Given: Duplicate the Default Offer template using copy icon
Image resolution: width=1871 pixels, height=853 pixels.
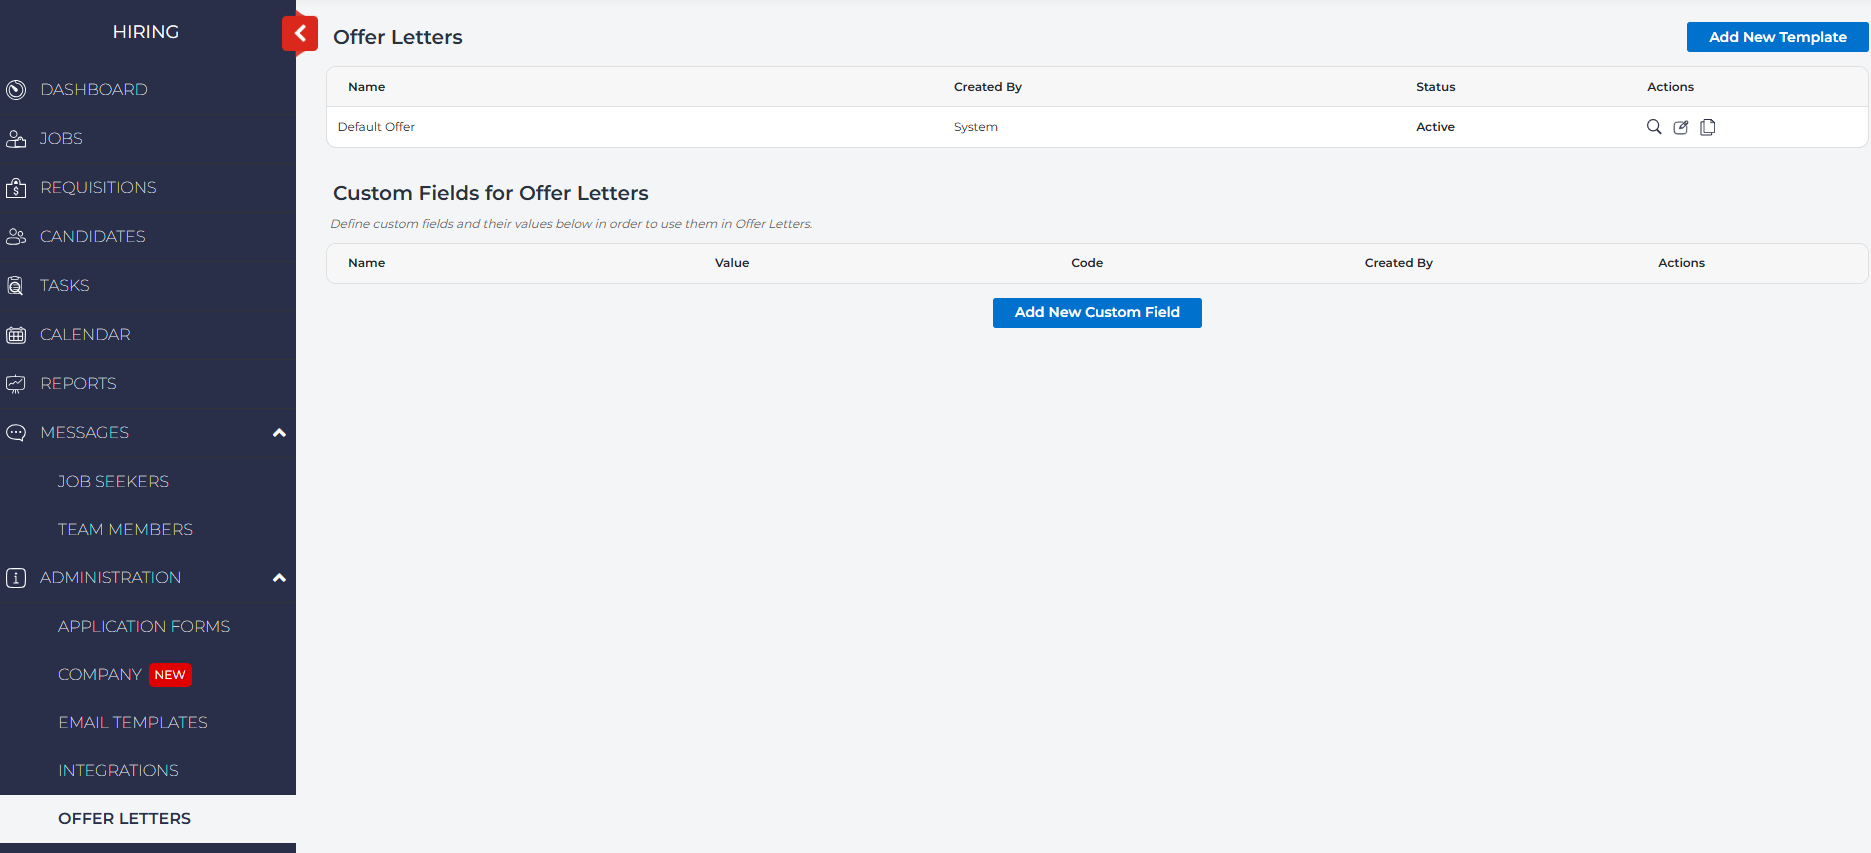Looking at the screenshot, I should 1708,127.
